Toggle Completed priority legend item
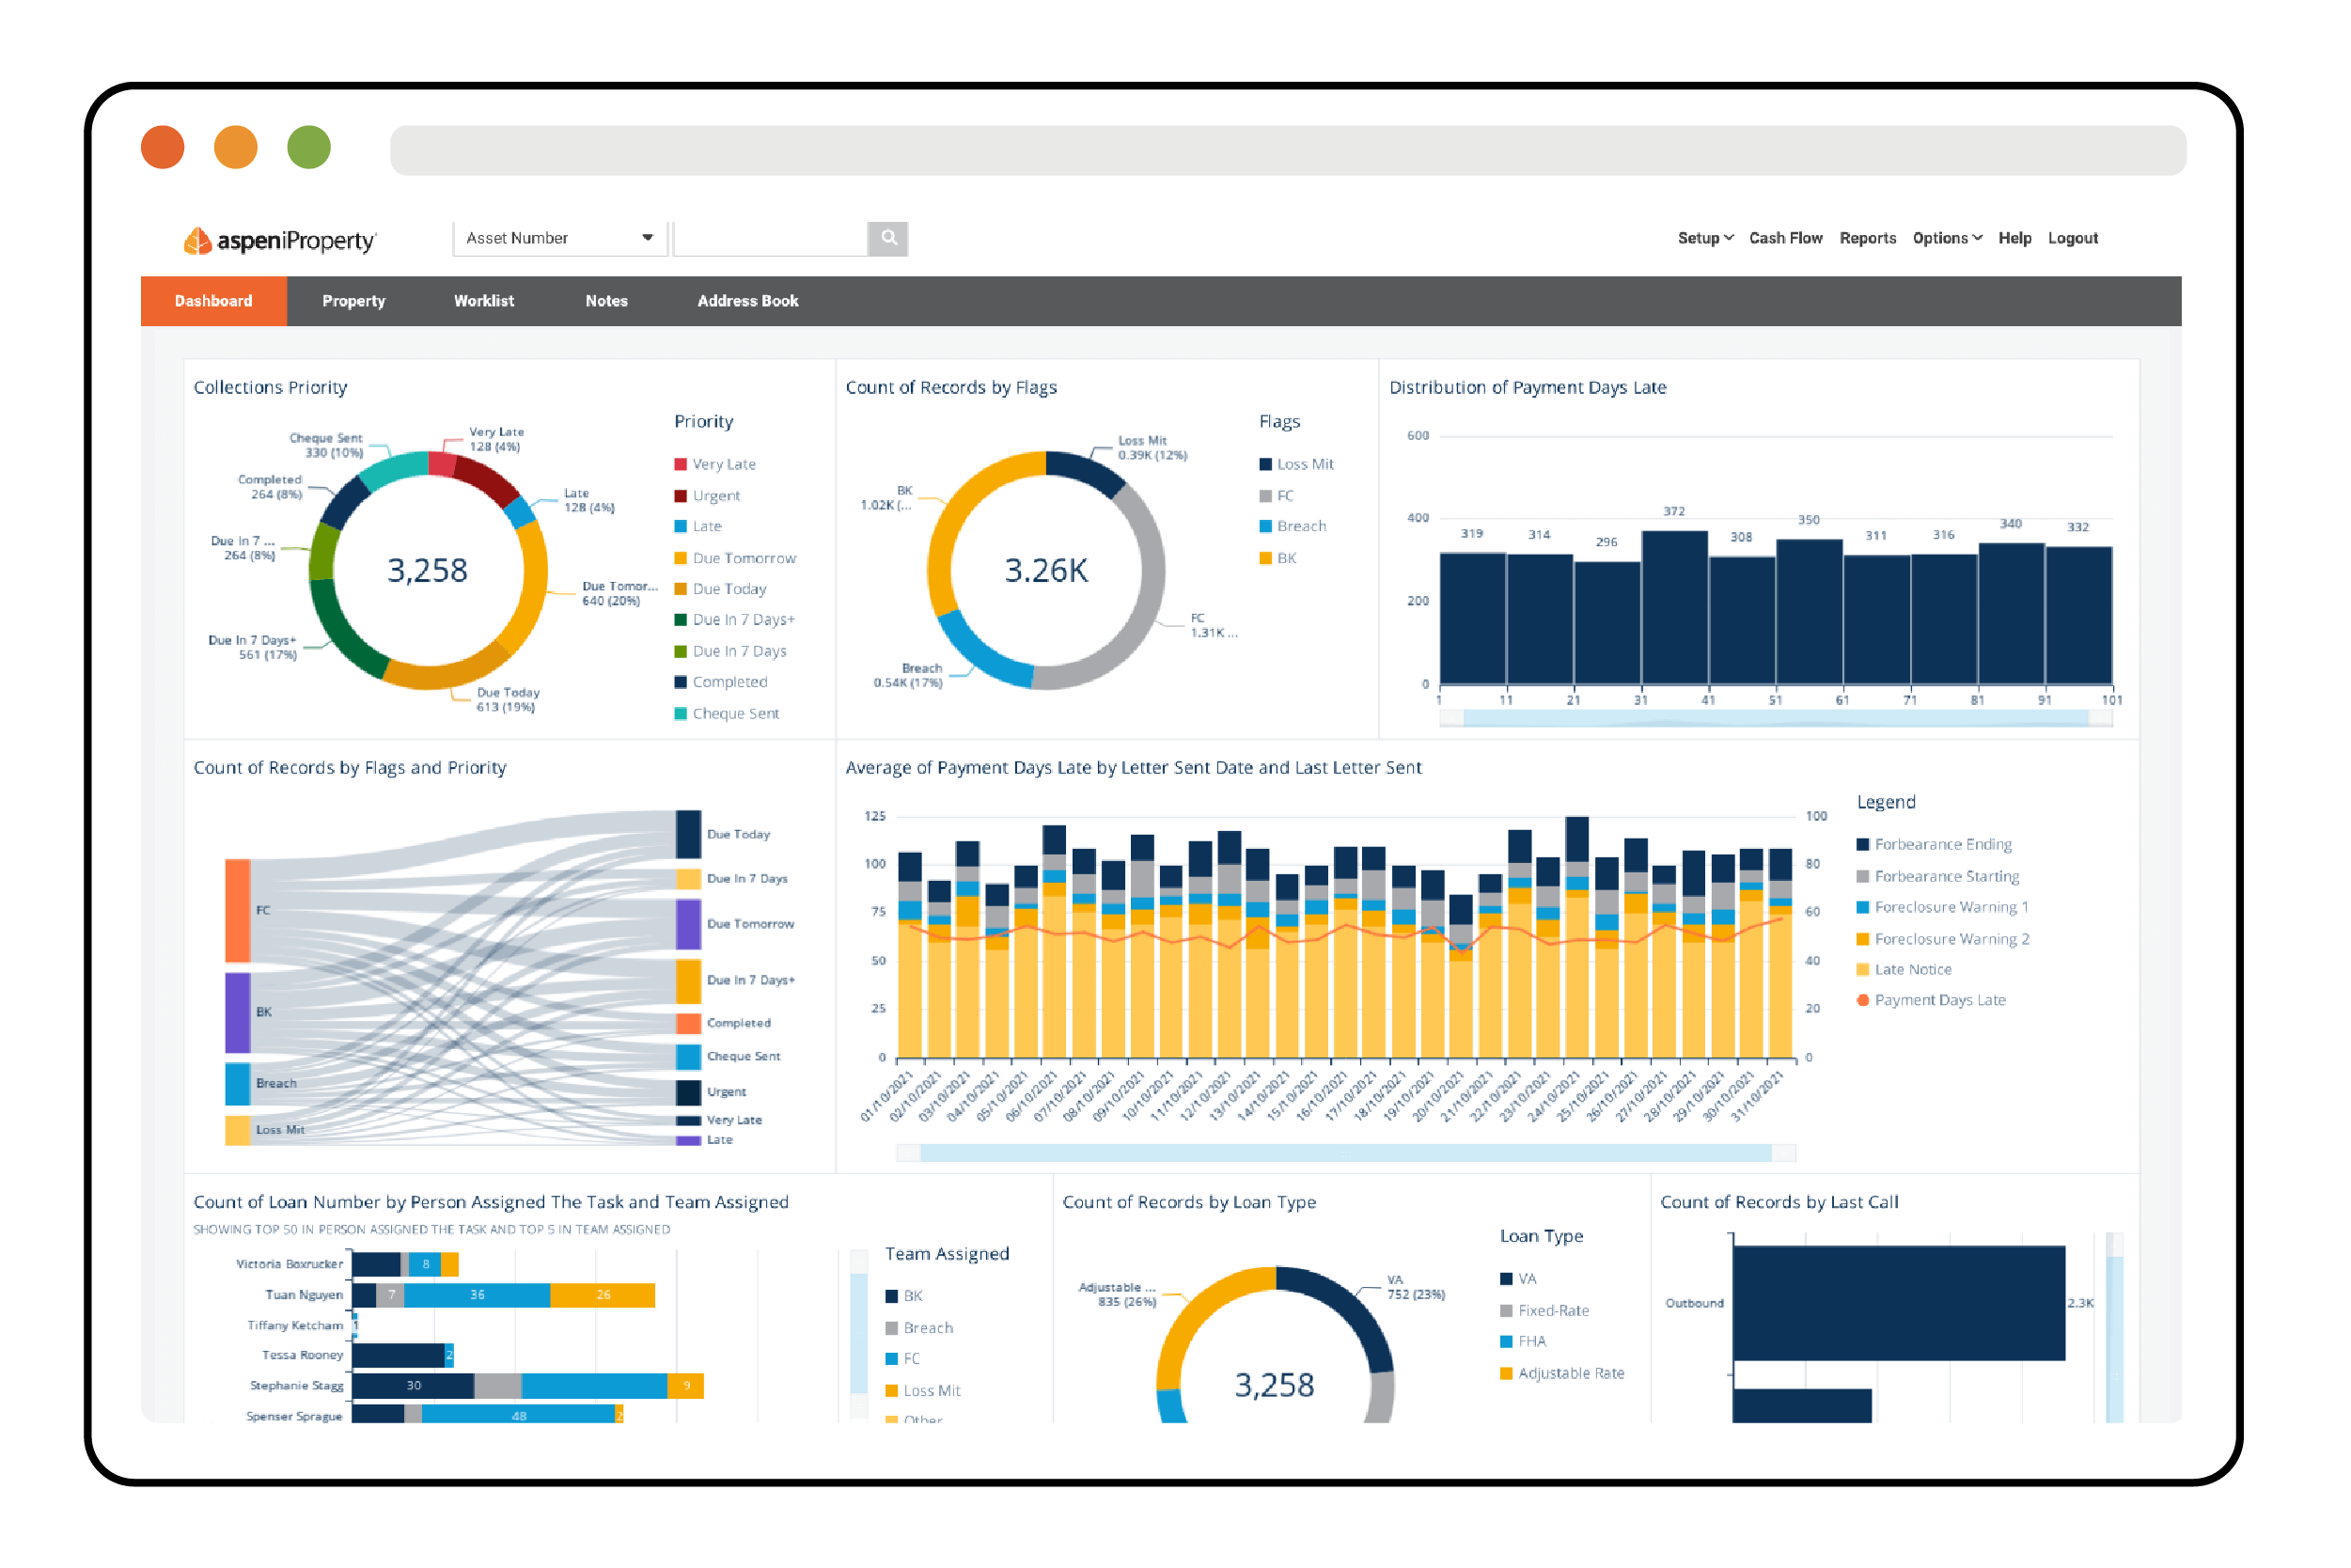The width and height of the screenshot is (2351, 1568). (x=721, y=682)
